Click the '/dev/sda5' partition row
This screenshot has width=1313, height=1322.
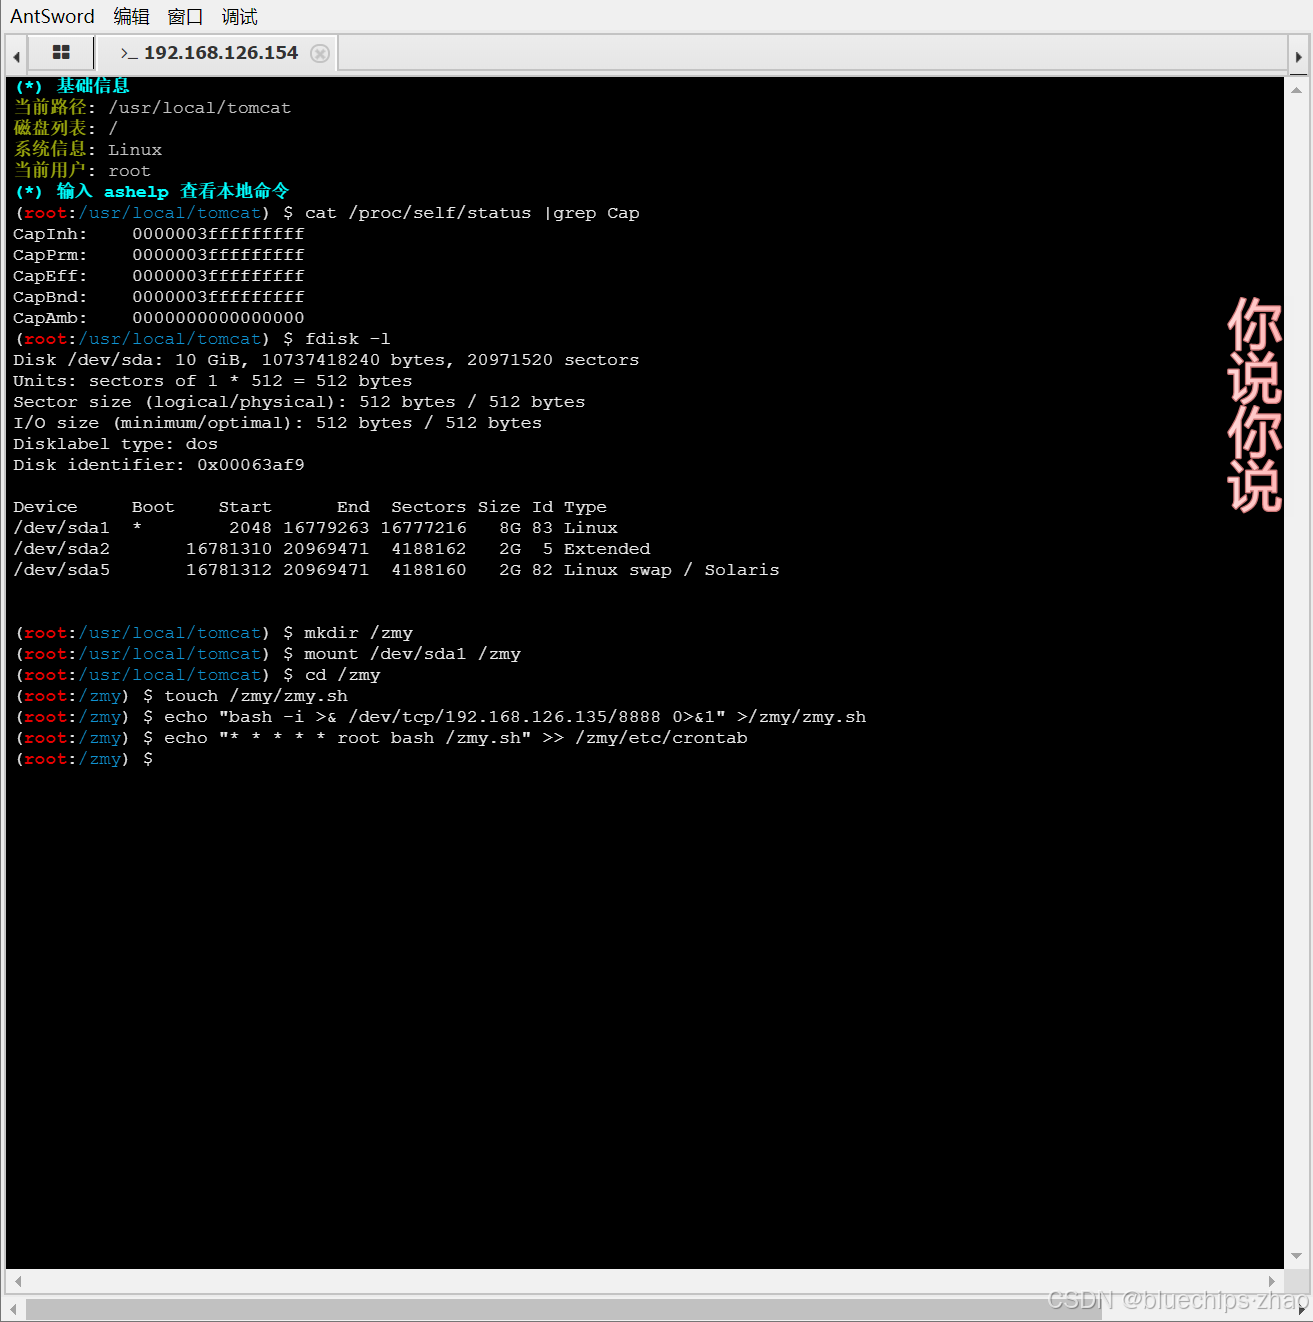pos(396,570)
